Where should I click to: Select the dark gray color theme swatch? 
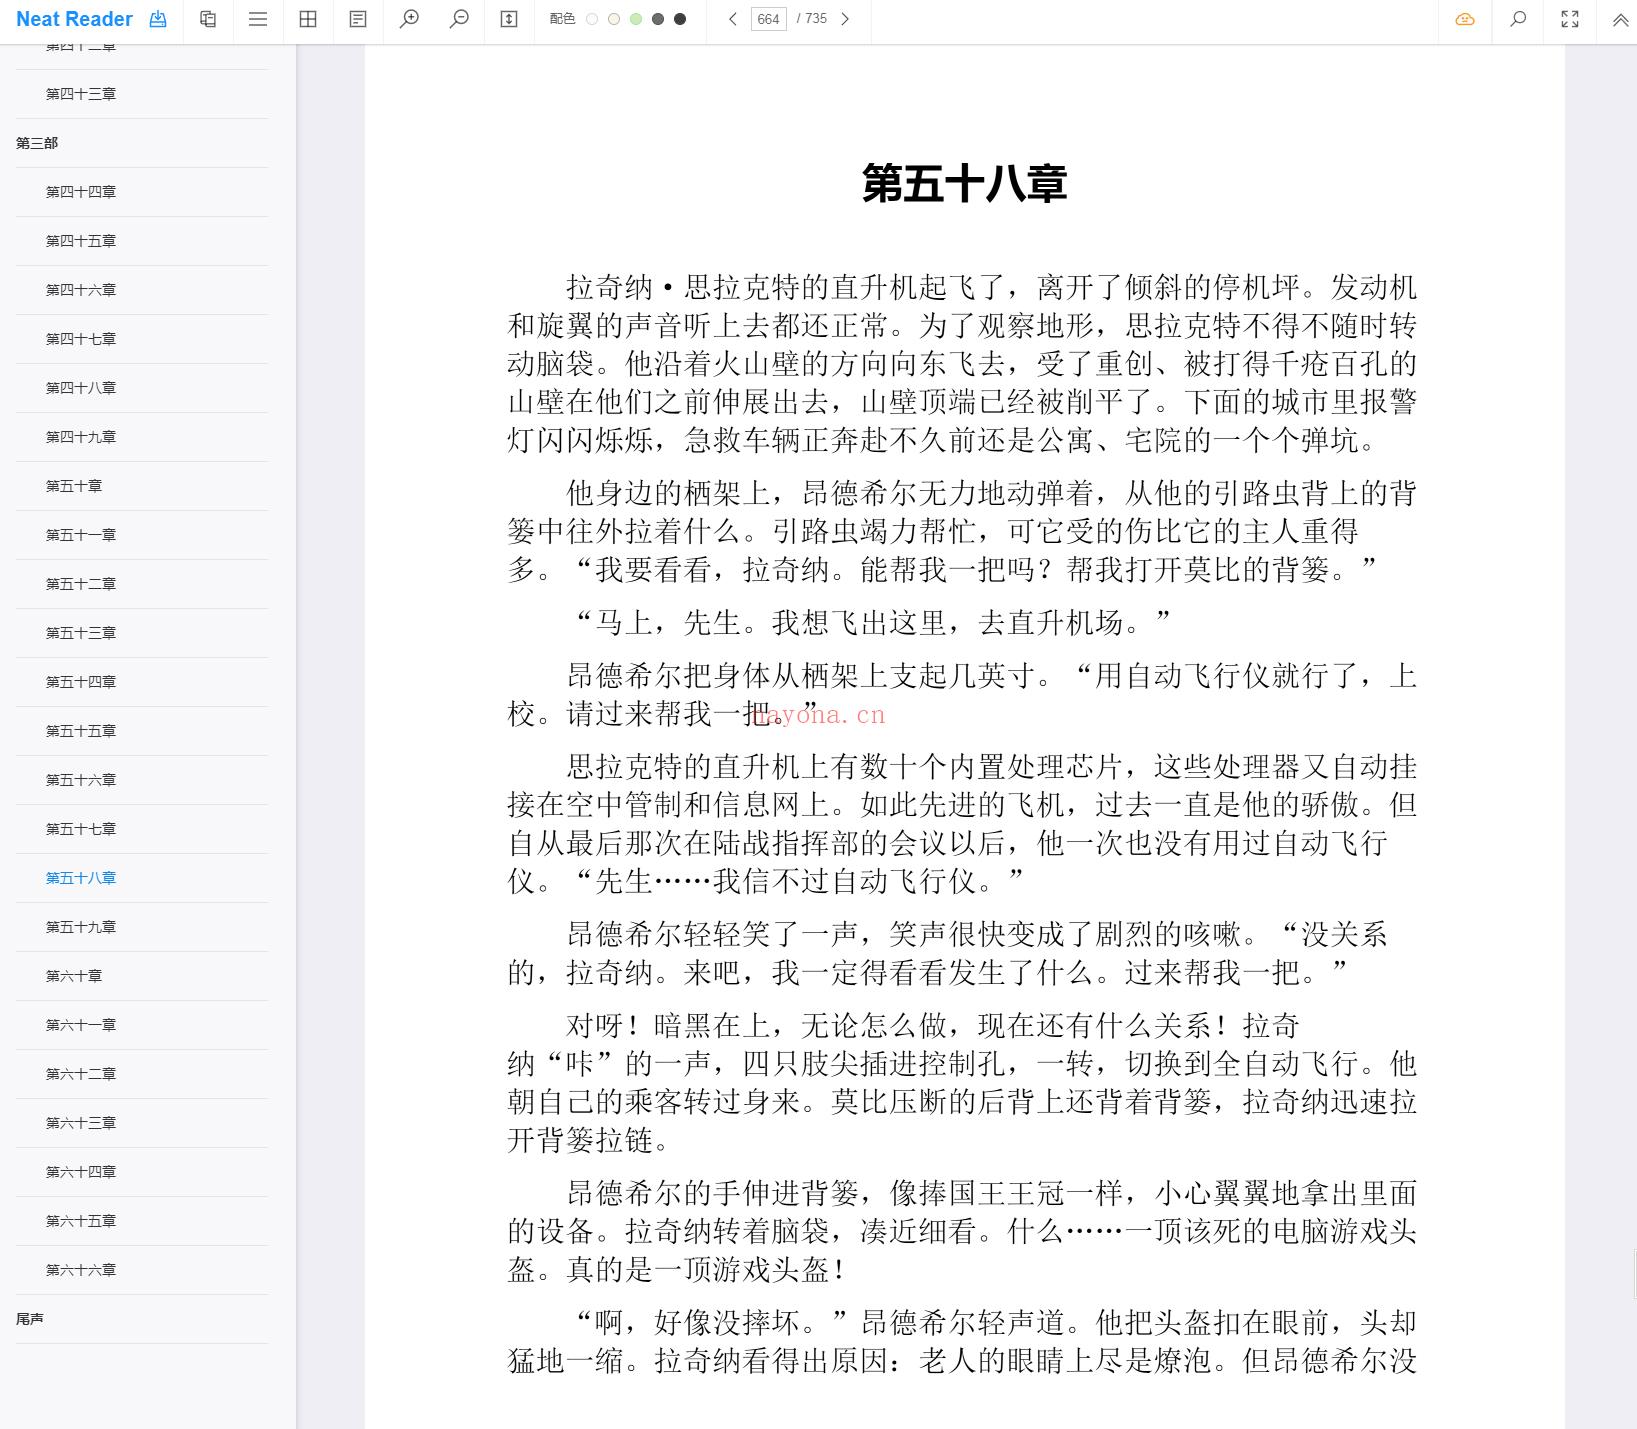coord(658,19)
